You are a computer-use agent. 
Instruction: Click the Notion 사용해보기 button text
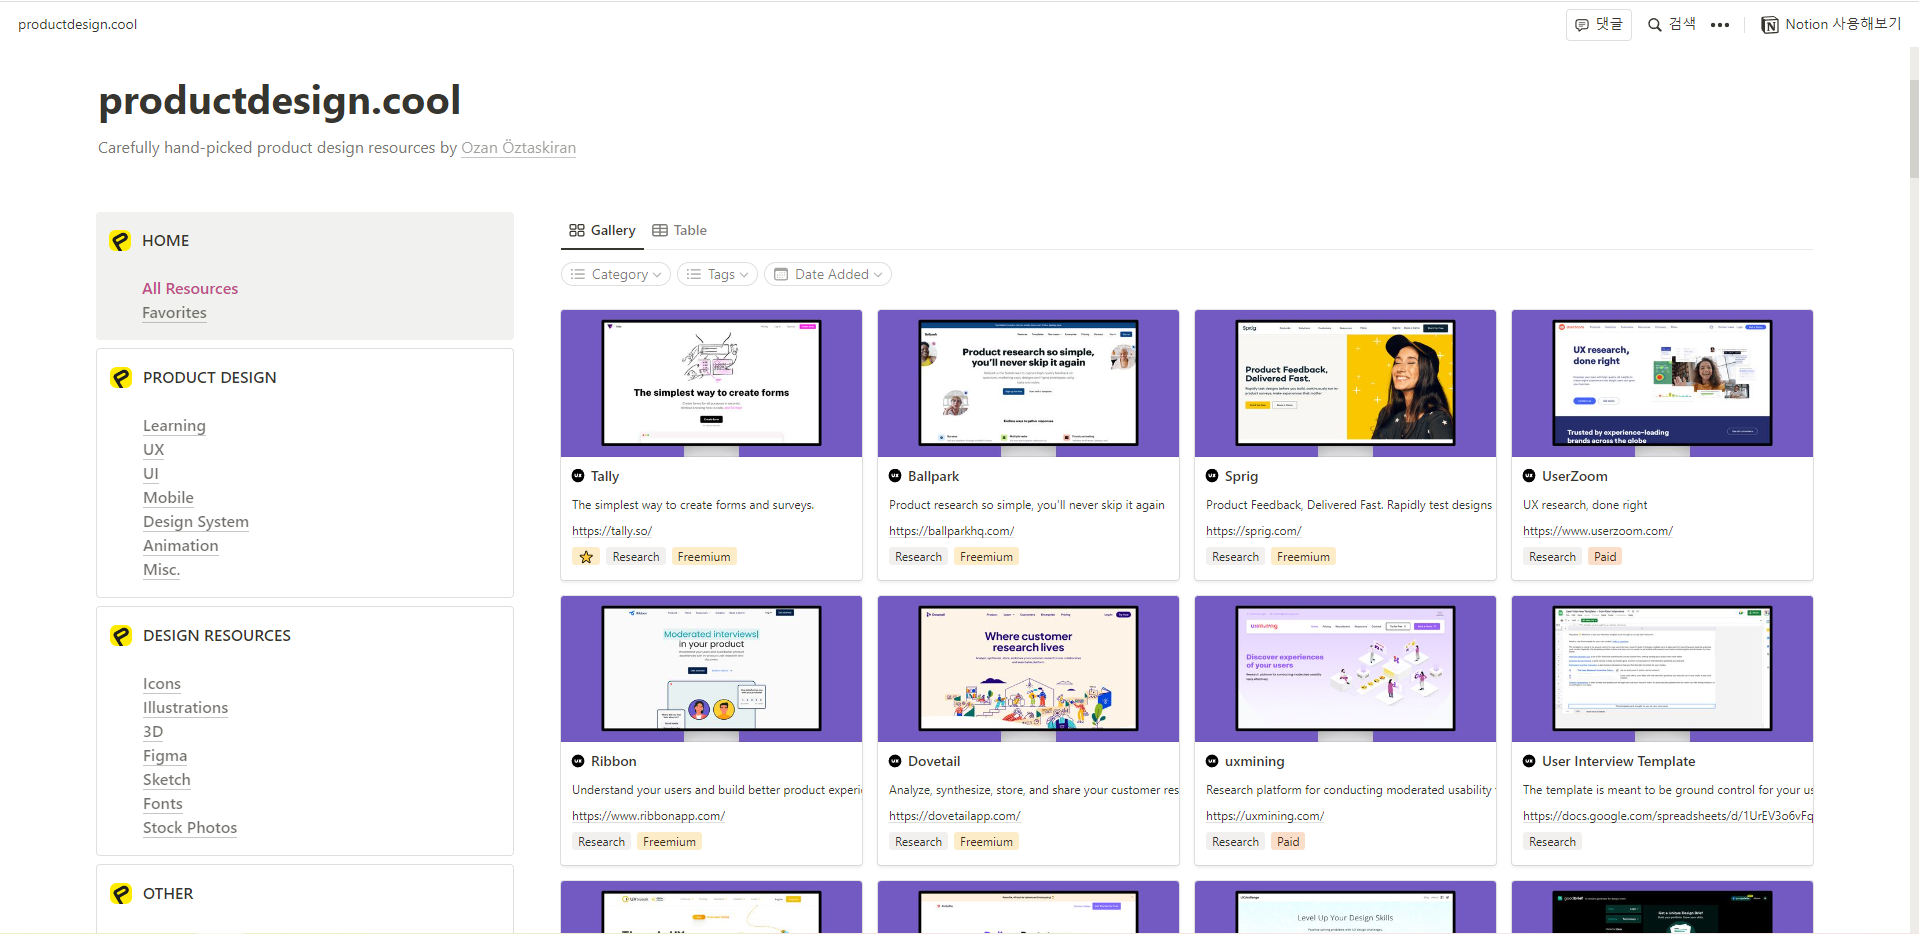click(1843, 24)
